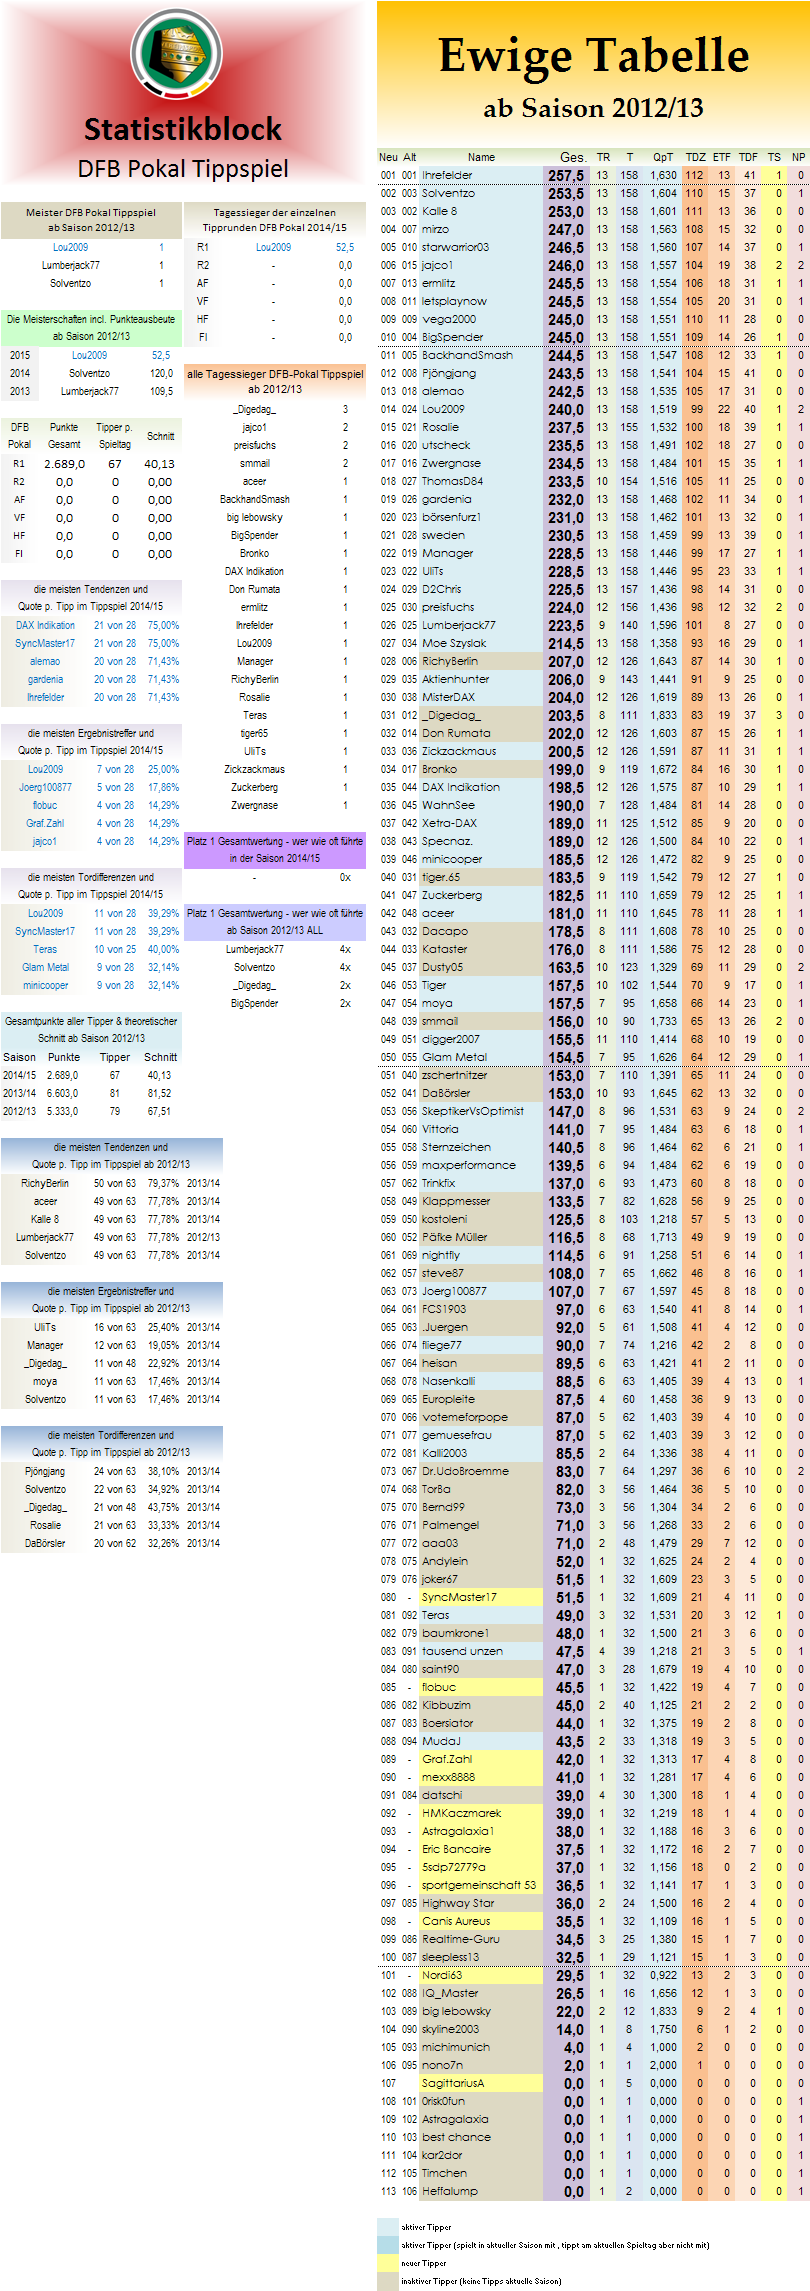Select 'SagittariusA' highlighted in yellow
The image size is (810, 2291).
point(452,2083)
